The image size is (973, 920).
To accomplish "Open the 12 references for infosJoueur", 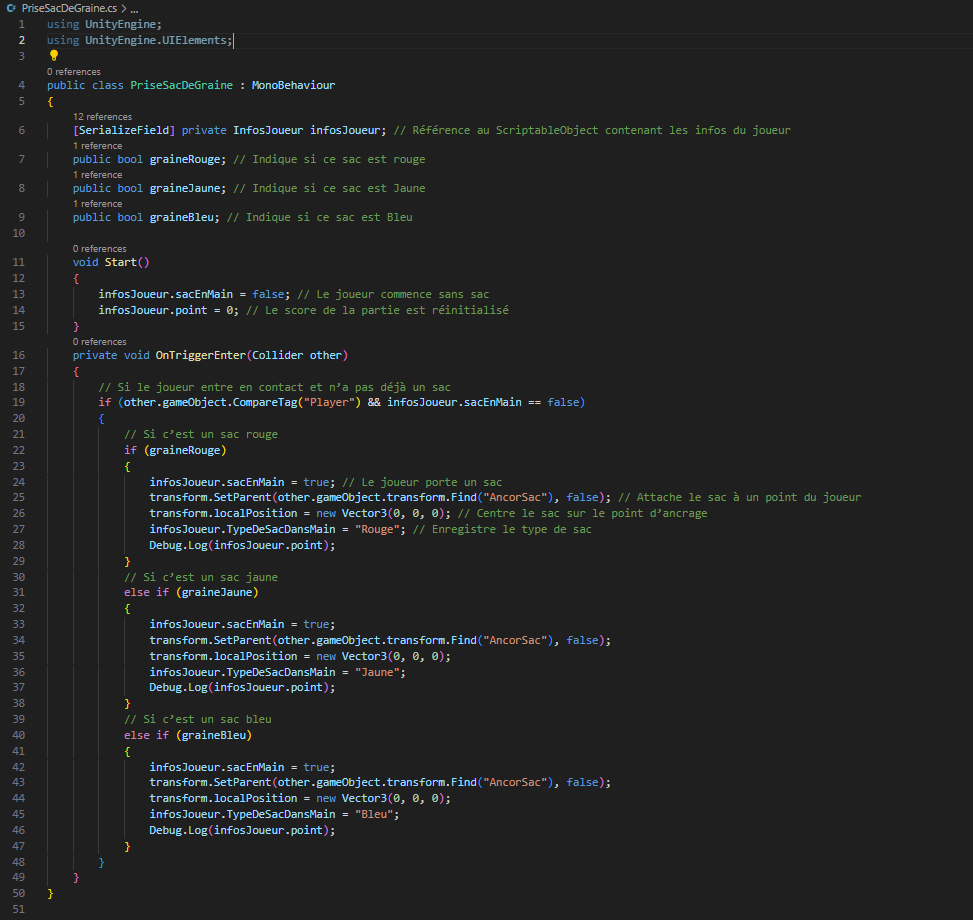I will (x=101, y=115).
